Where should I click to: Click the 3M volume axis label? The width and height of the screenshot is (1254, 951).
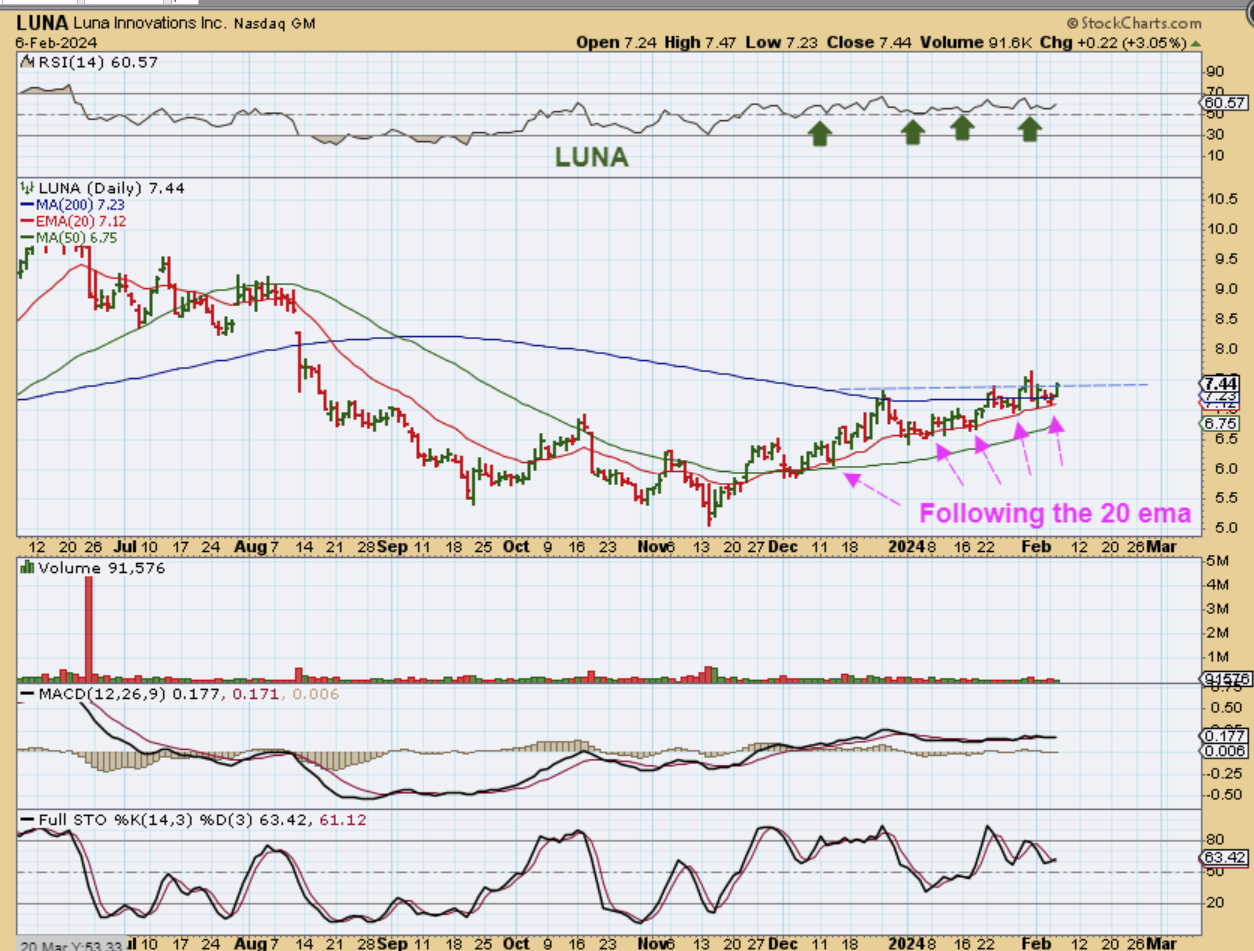click(x=1219, y=609)
